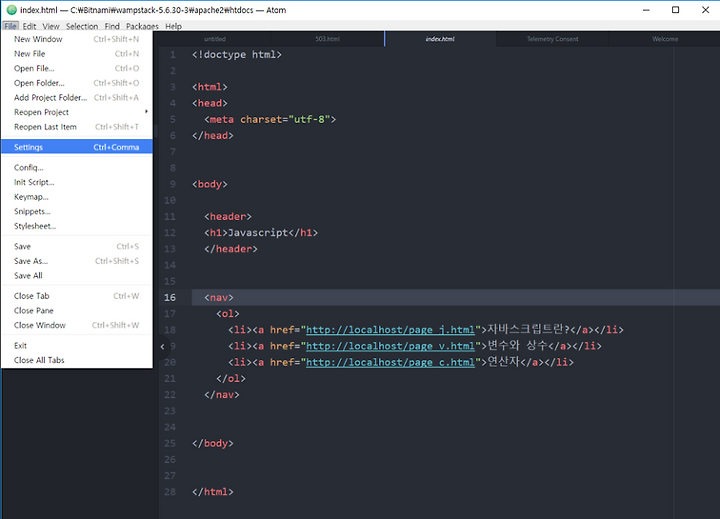Switch to the 503.html tab

click(x=327, y=39)
